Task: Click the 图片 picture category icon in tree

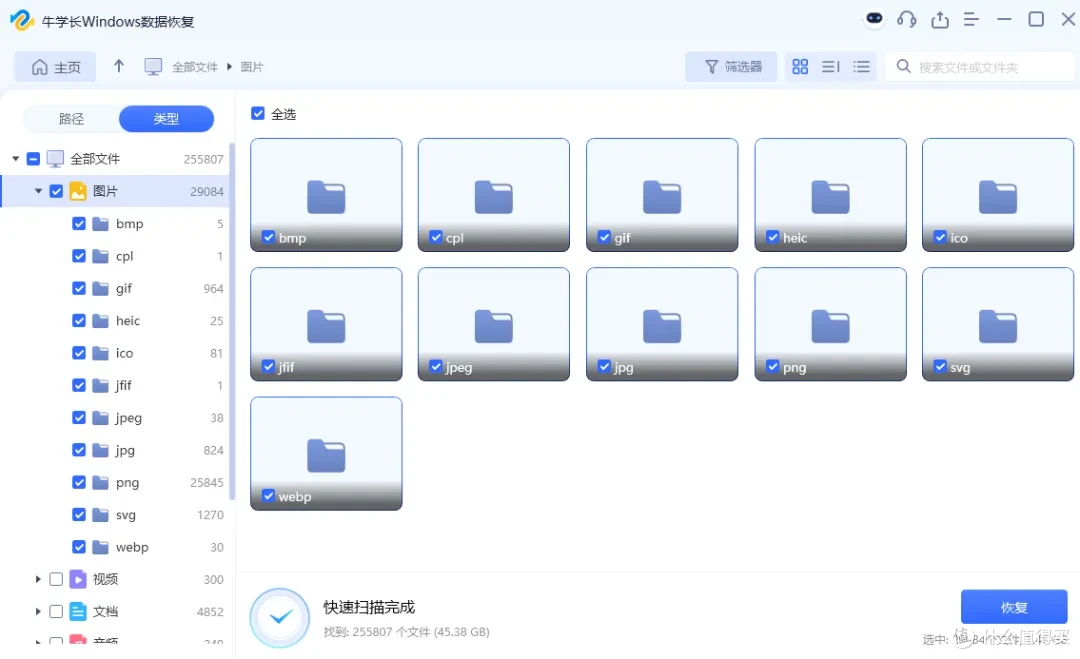Action: tap(78, 191)
